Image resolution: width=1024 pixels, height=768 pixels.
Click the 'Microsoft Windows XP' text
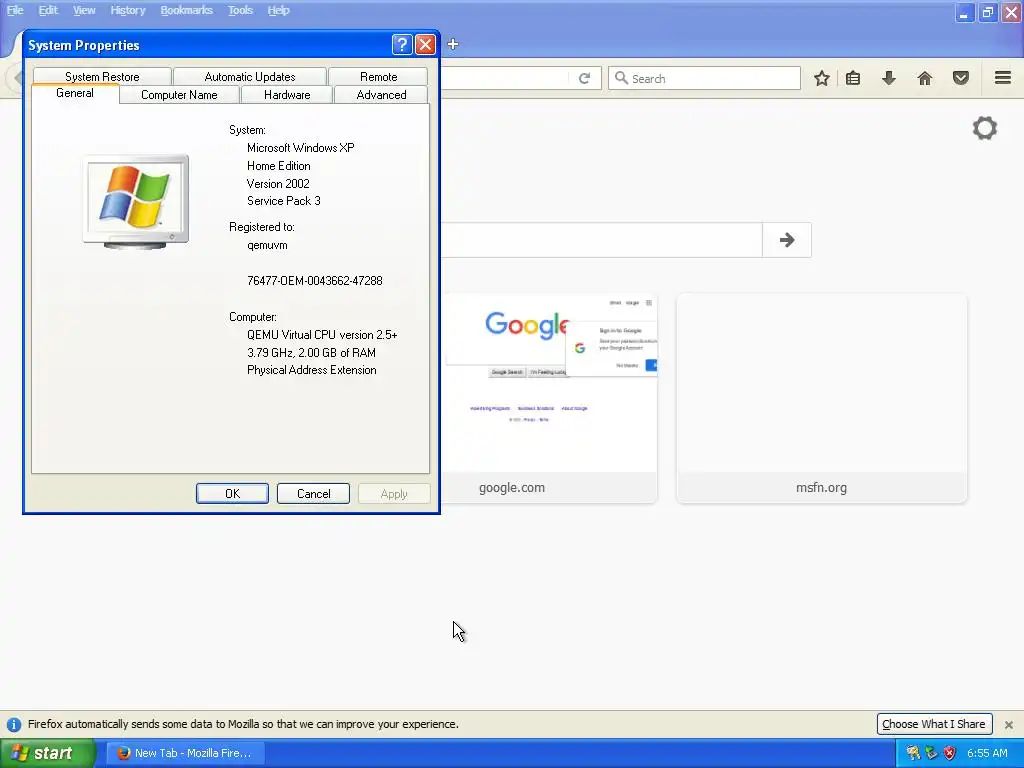coord(300,148)
